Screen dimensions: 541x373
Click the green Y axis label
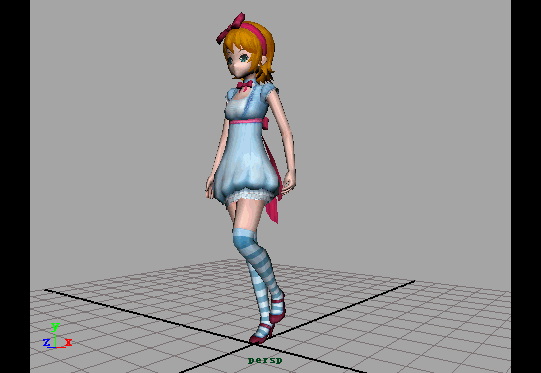55,327
